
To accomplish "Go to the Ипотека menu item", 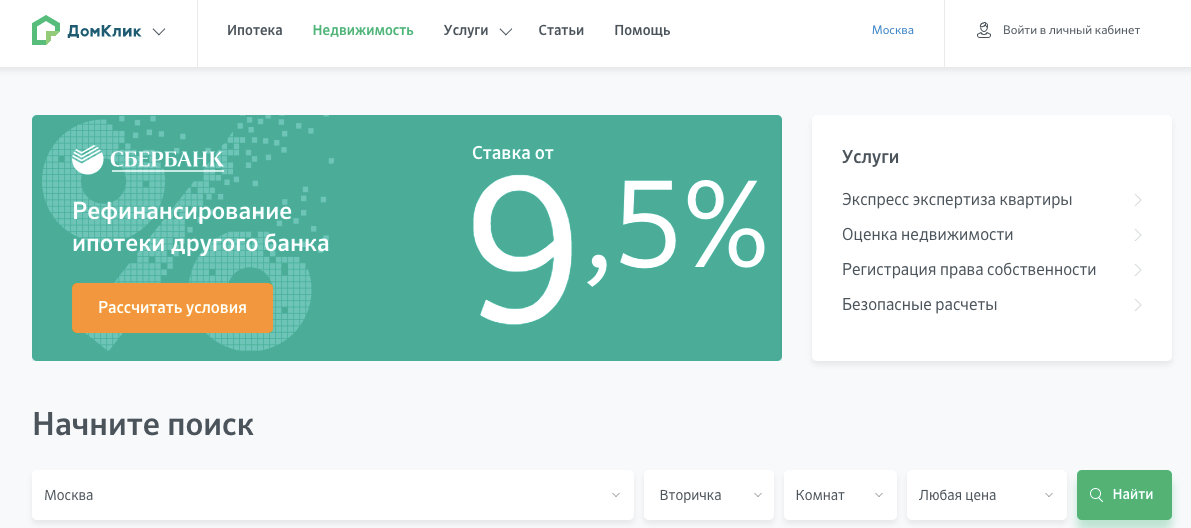I will coord(254,30).
